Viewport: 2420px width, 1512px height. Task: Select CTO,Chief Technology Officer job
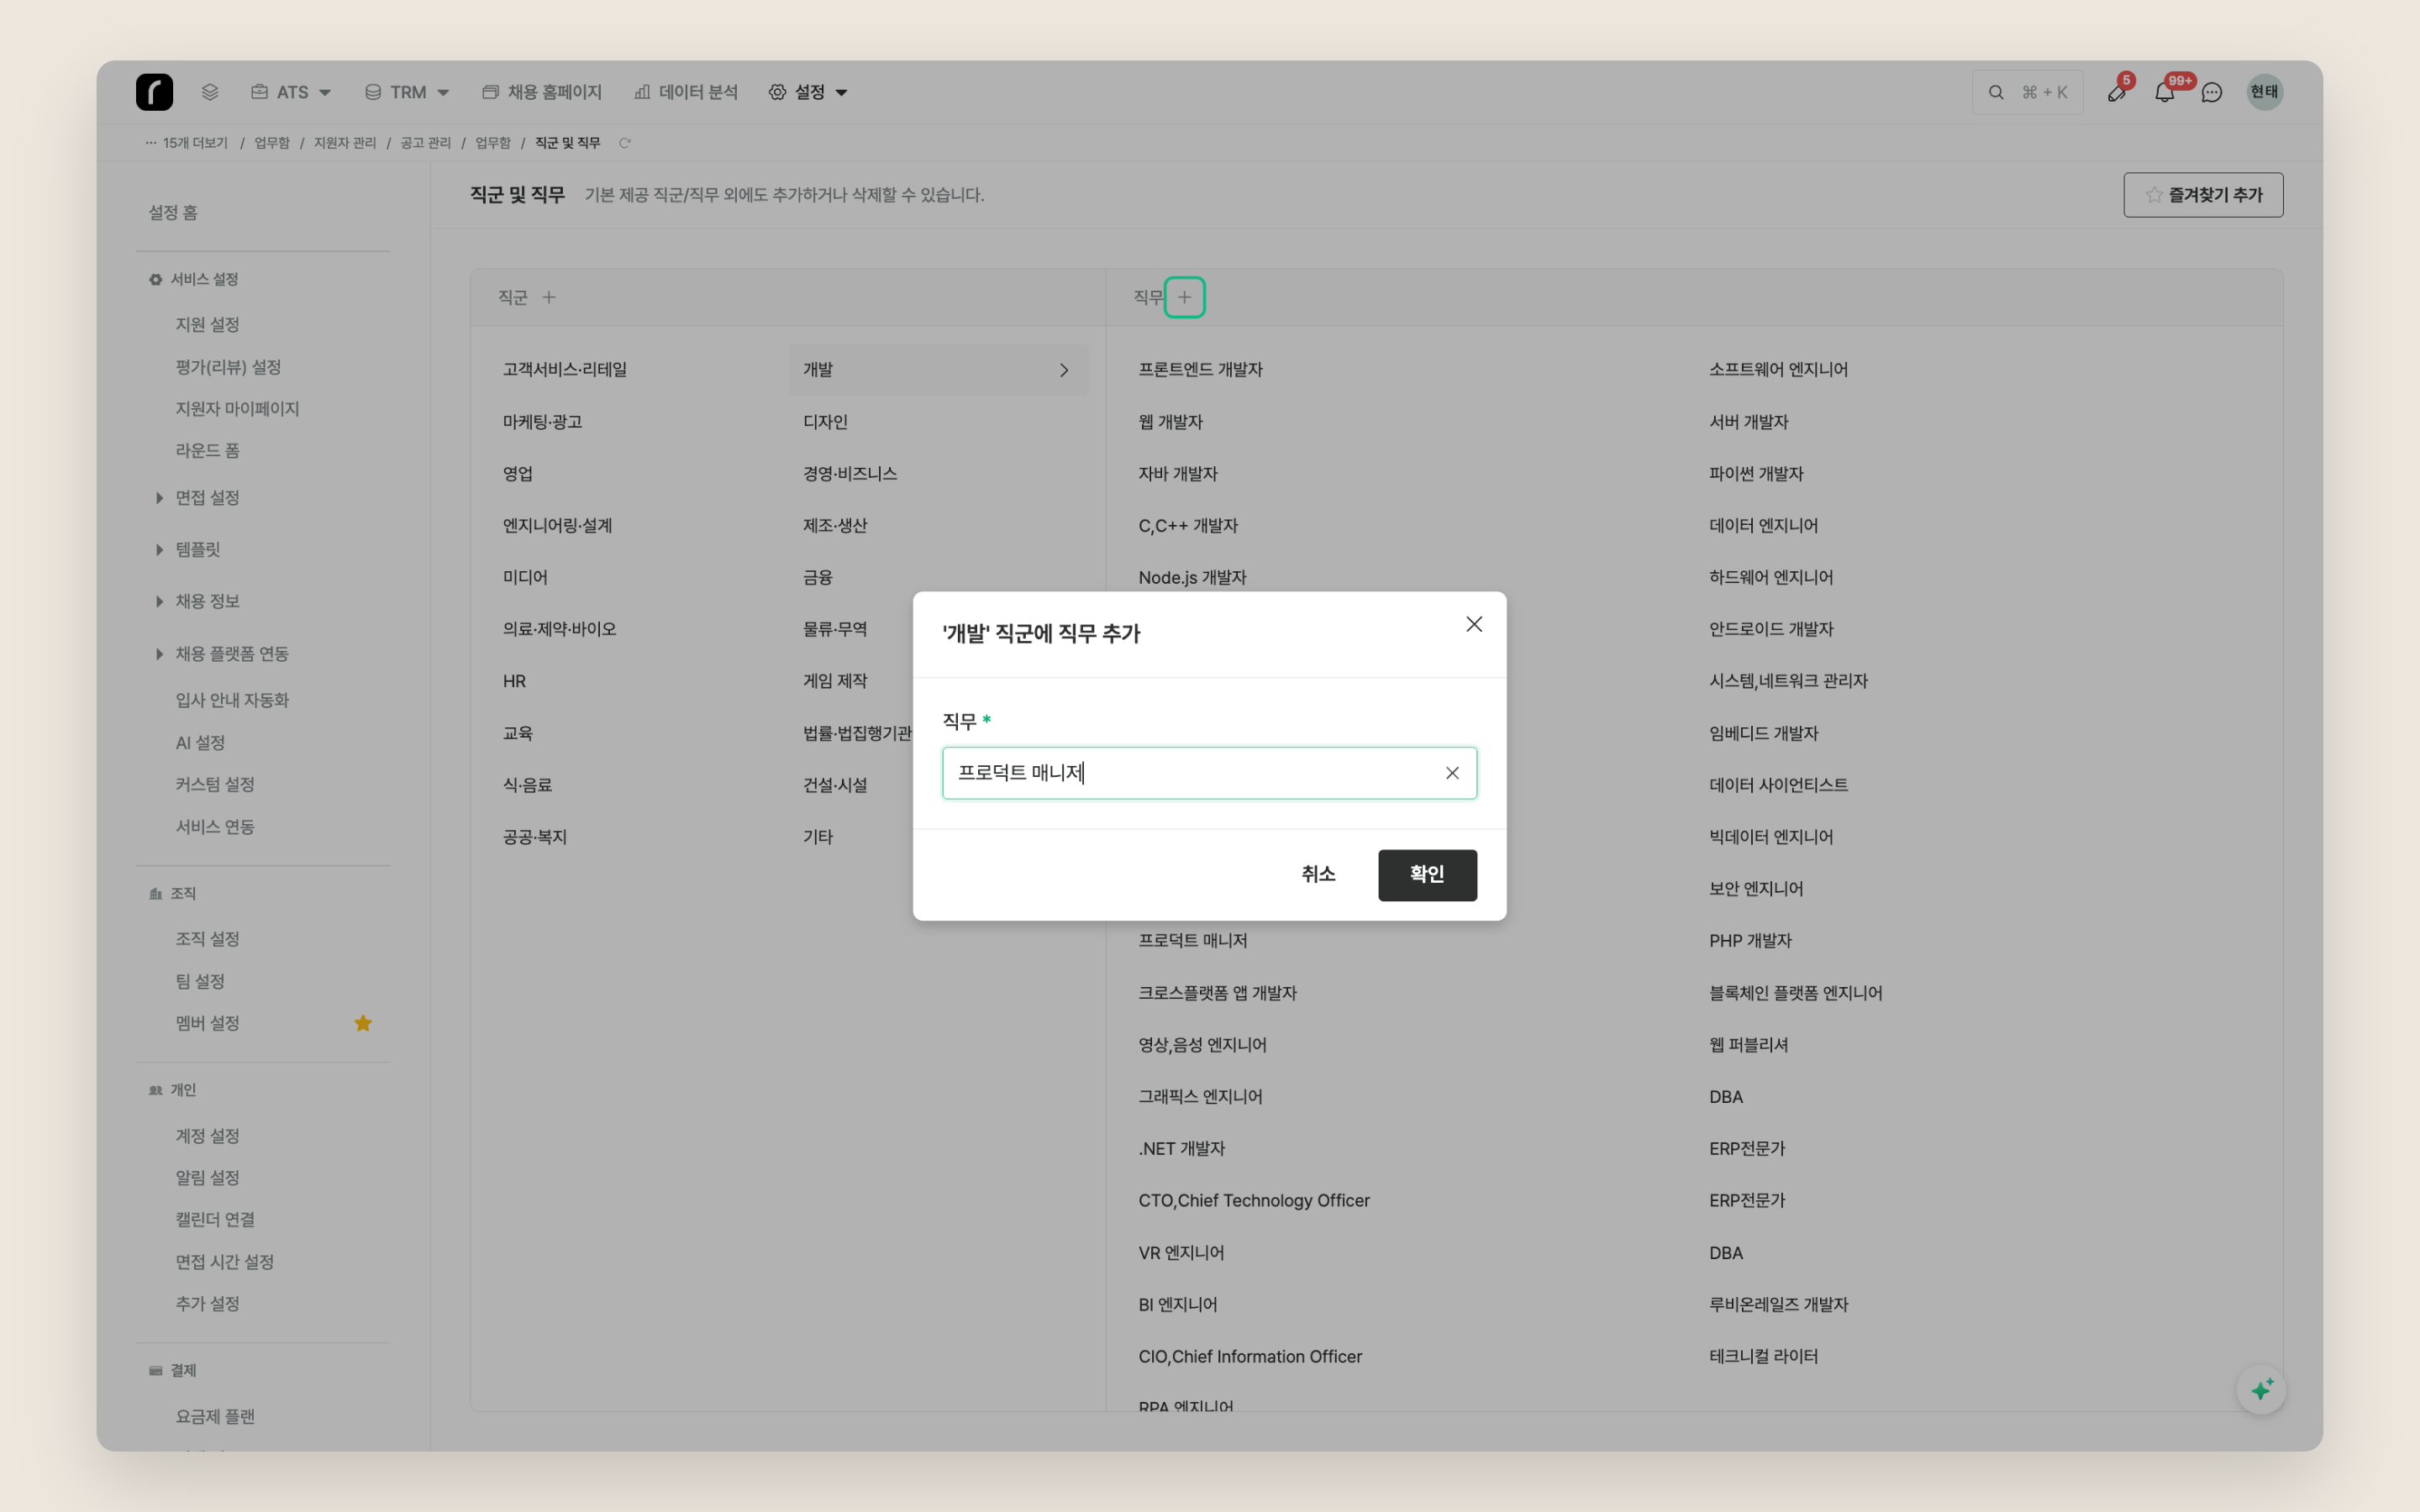point(1254,1200)
